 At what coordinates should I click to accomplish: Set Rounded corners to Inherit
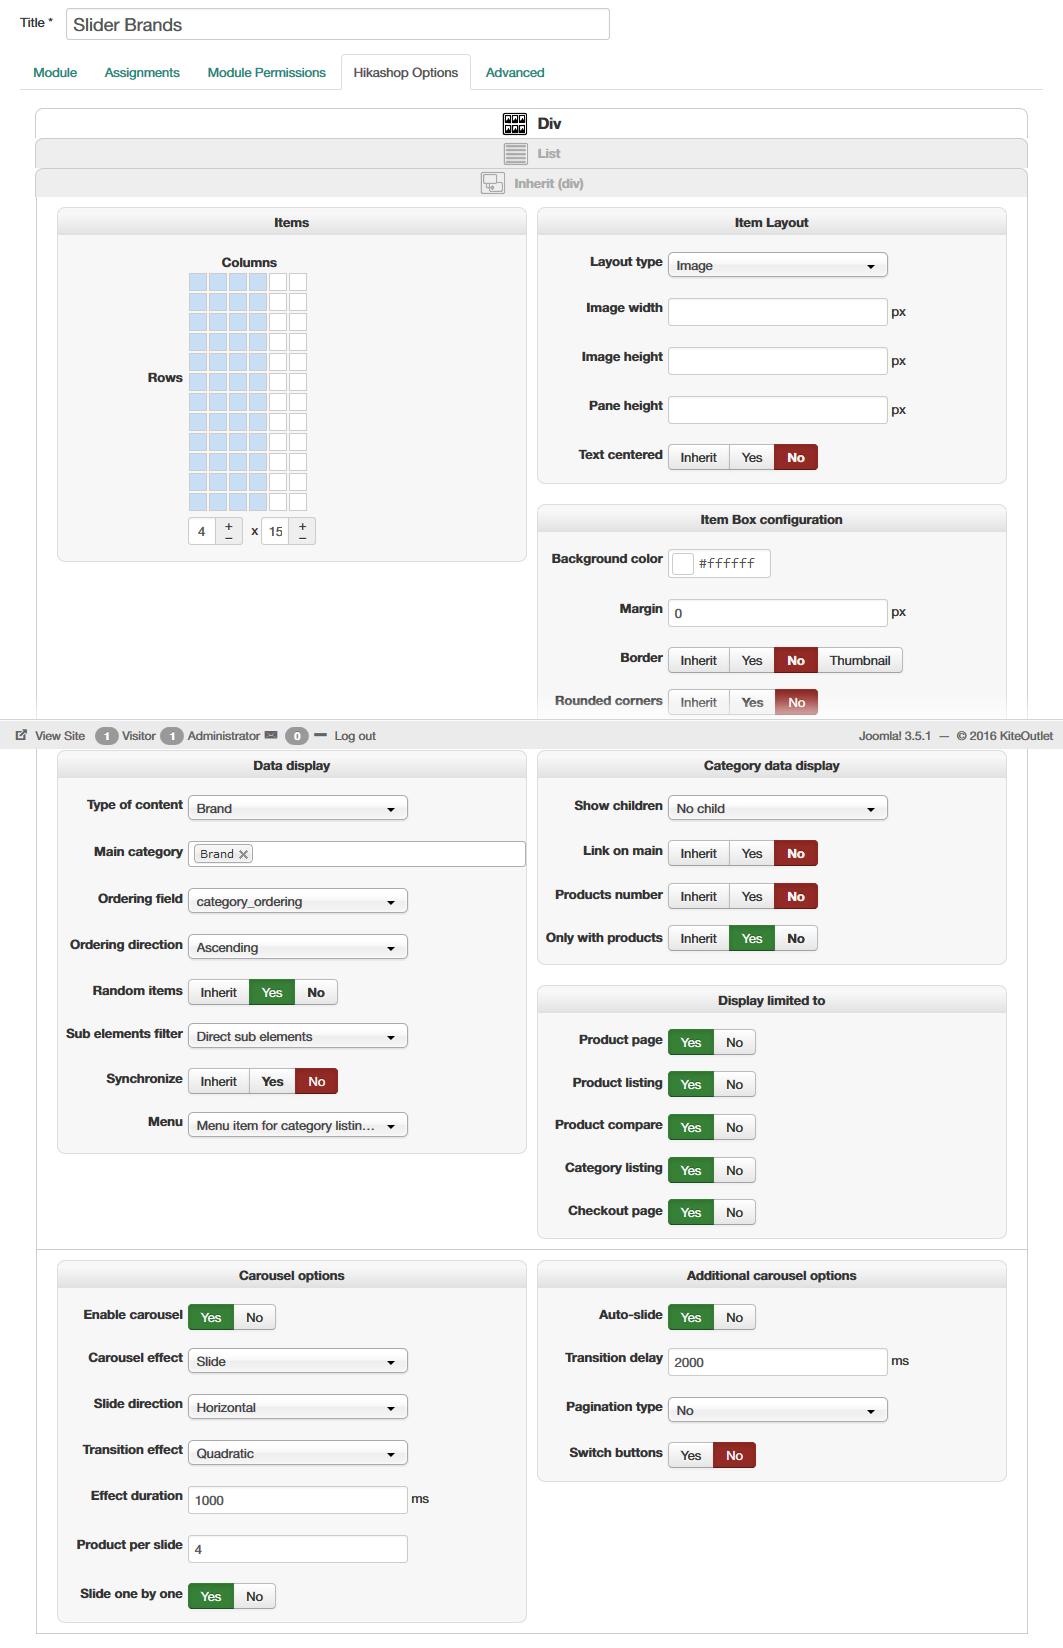698,703
